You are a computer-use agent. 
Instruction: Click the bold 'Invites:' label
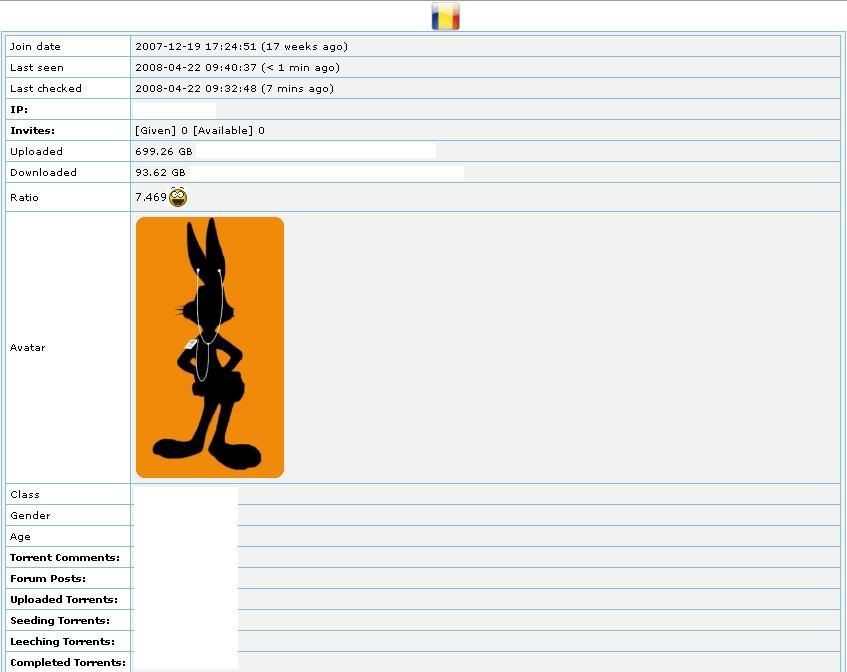tap(32, 131)
